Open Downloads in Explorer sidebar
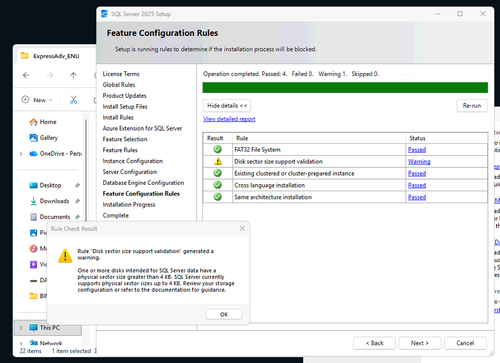 point(49,201)
